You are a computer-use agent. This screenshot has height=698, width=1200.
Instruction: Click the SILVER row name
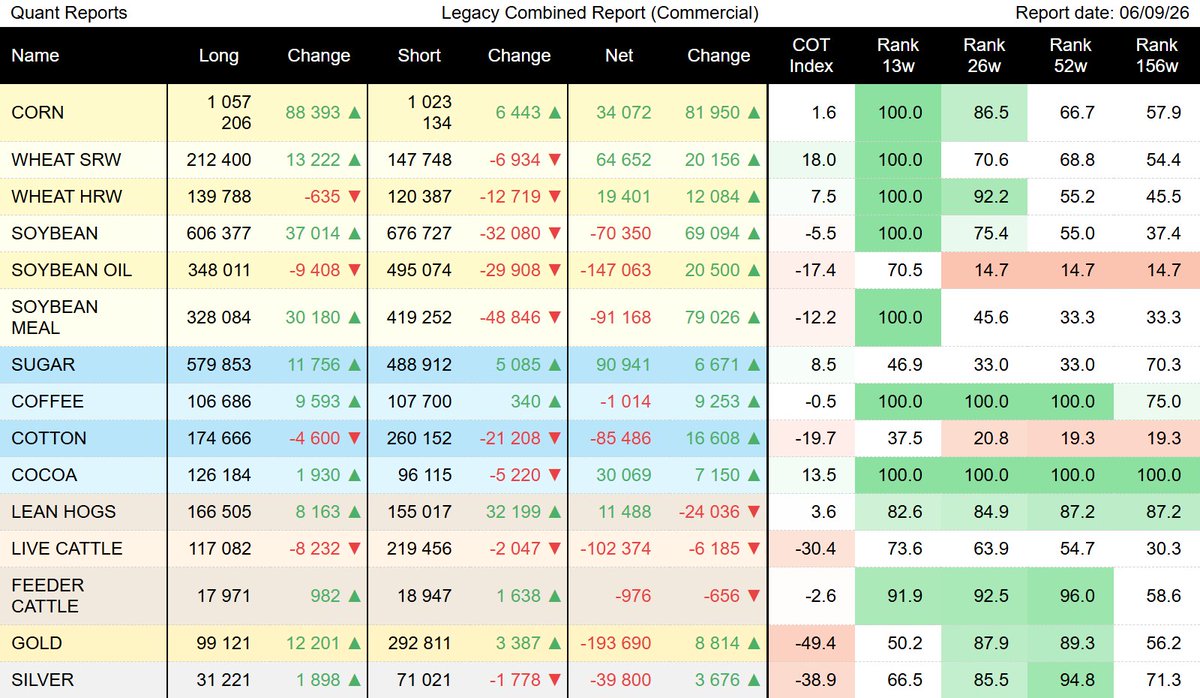pos(42,680)
